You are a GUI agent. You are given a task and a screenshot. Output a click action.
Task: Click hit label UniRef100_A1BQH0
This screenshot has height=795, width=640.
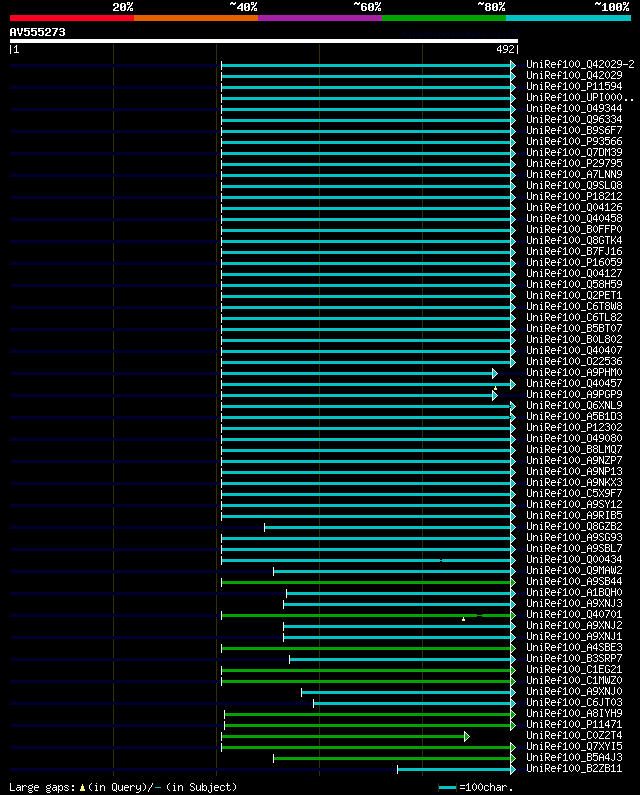click(x=574, y=593)
